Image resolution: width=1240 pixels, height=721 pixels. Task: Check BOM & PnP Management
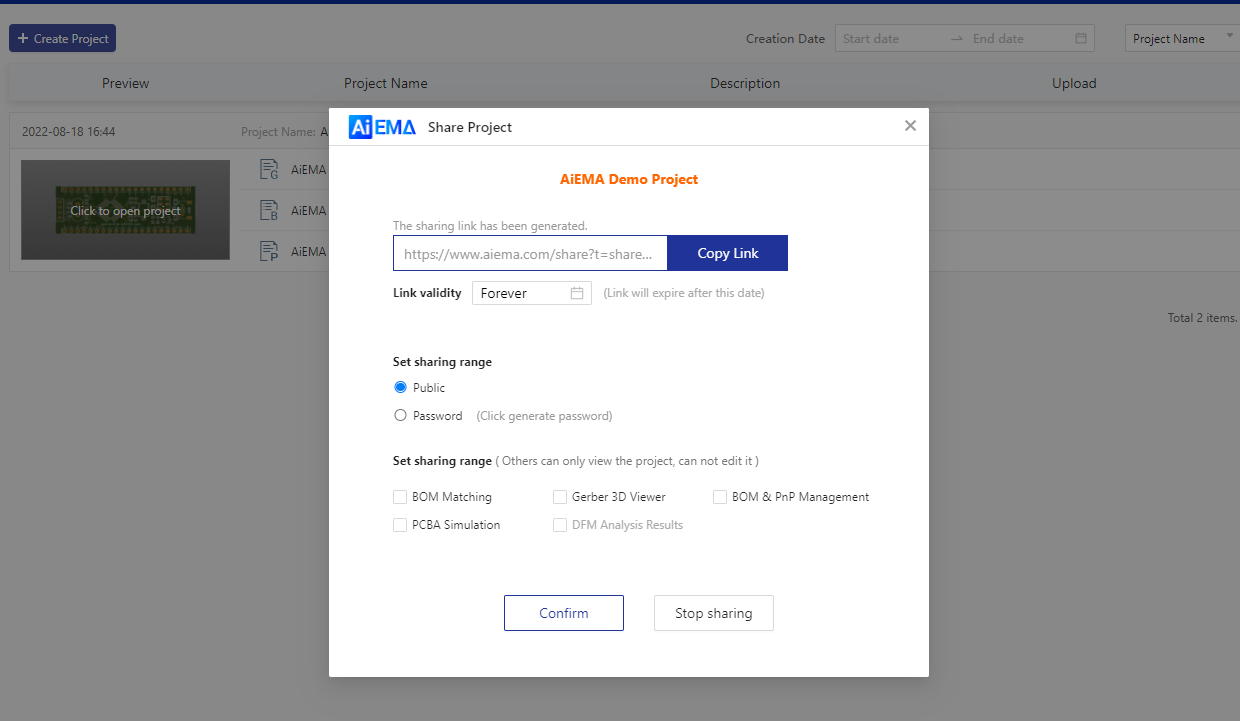(720, 497)
